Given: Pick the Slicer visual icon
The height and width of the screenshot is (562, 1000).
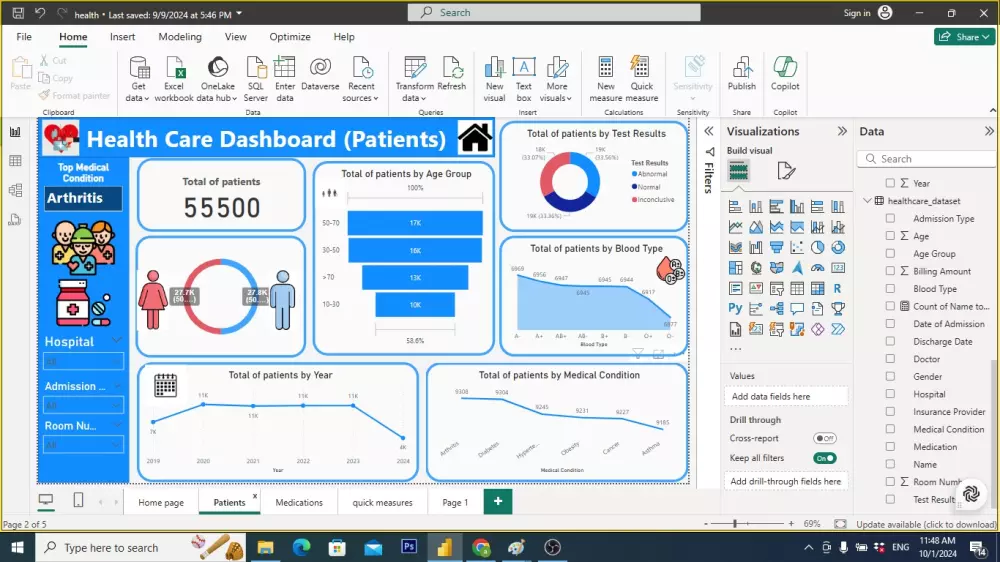Looking at the screenshot, I should click(x=776, y=288).
